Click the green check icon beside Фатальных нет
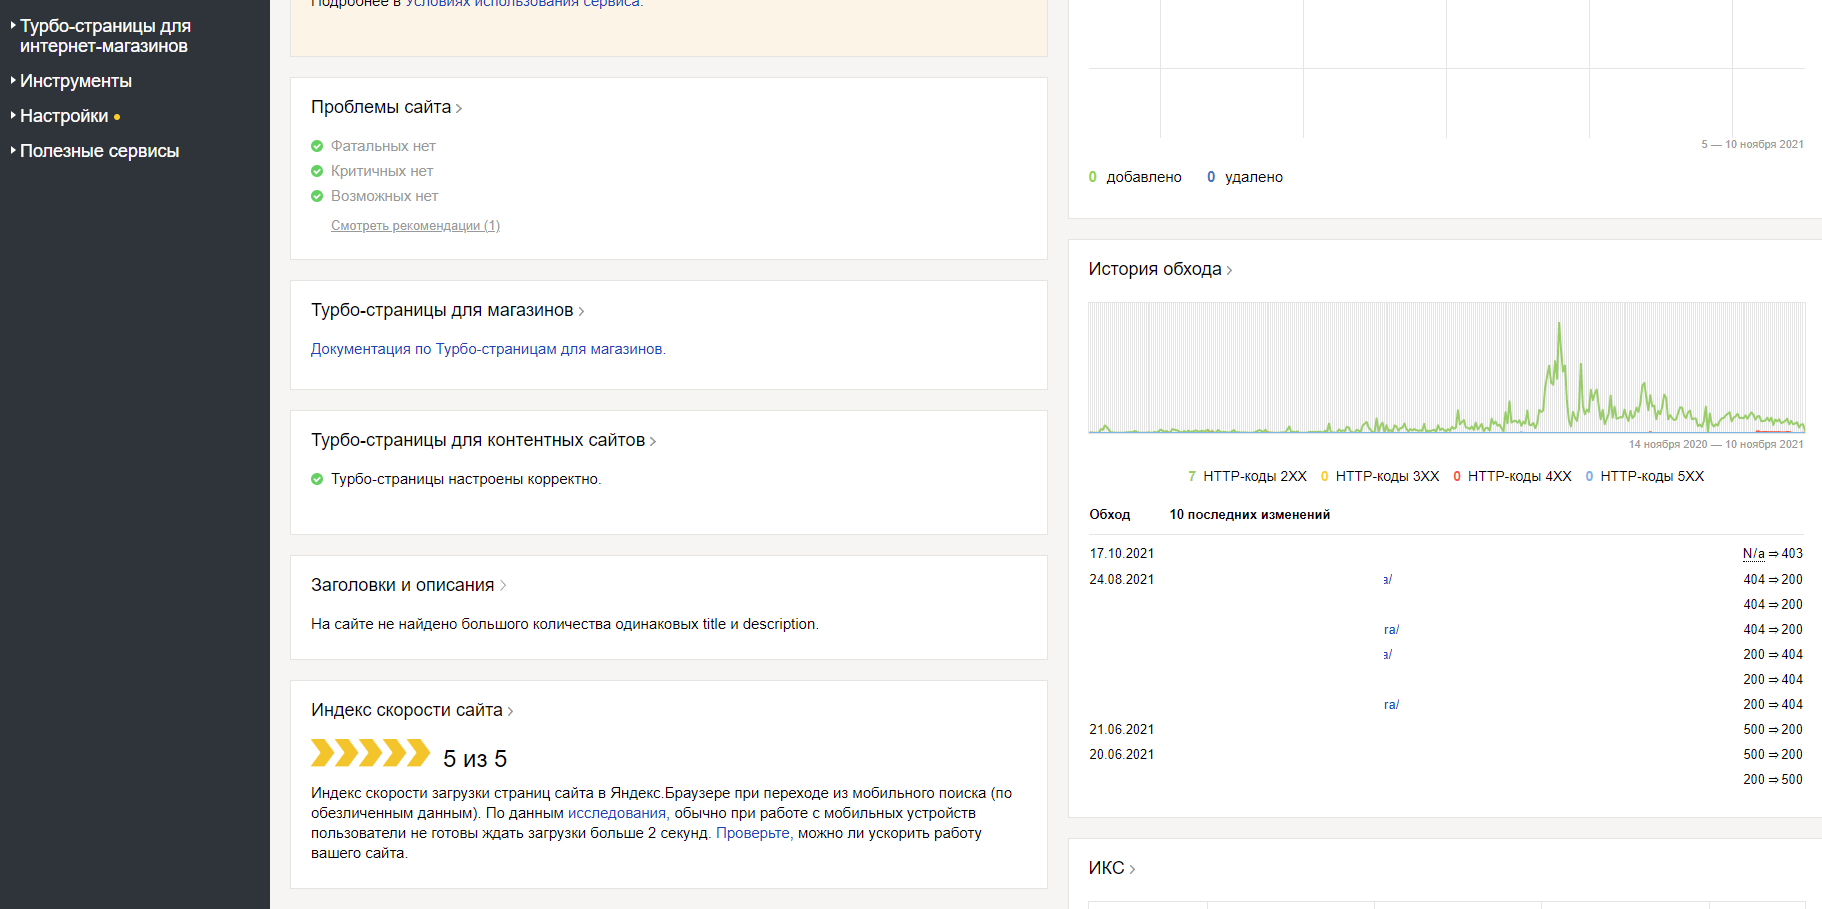Viewport: 1822px width, 909px height. (x=317, y=146)
